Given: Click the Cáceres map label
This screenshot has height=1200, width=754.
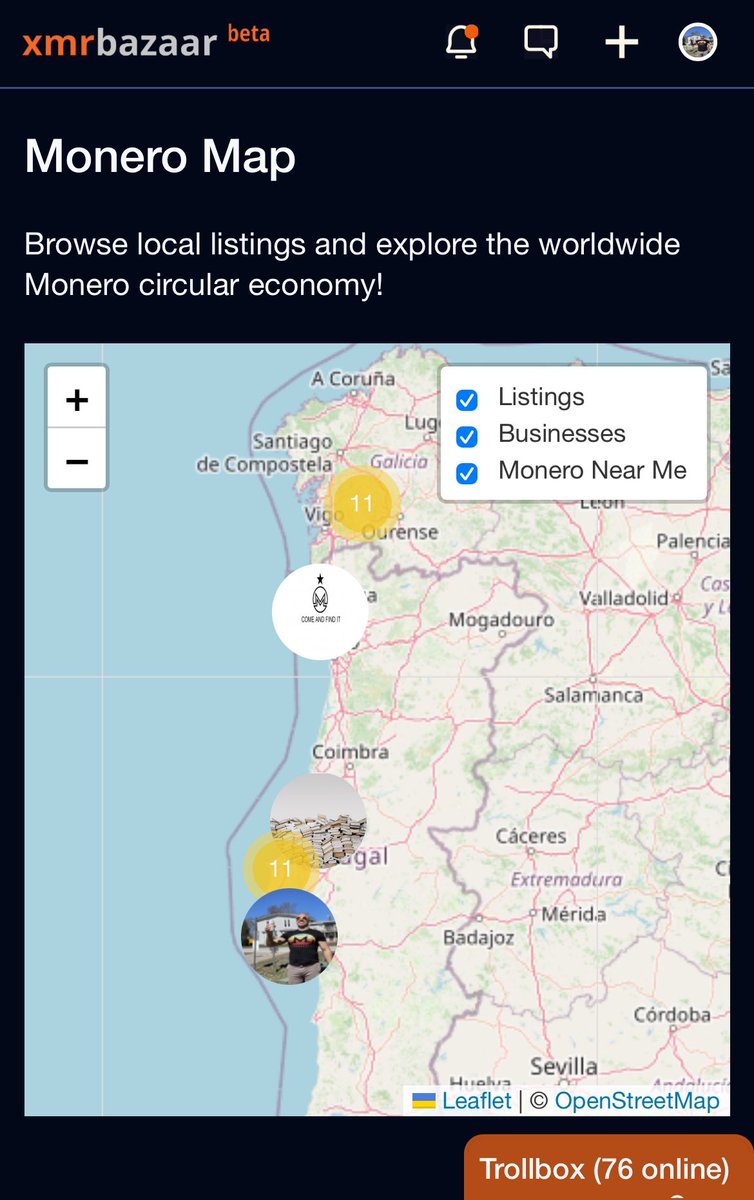Looking at the screenshot, I should click(530, 836).
